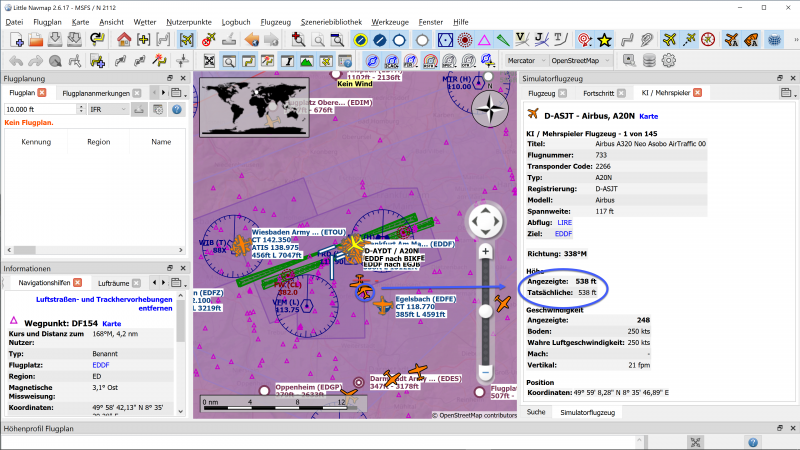Toggle userpoints yellow star icon
This screenshot has width=800, height=450.
[605, 39]
